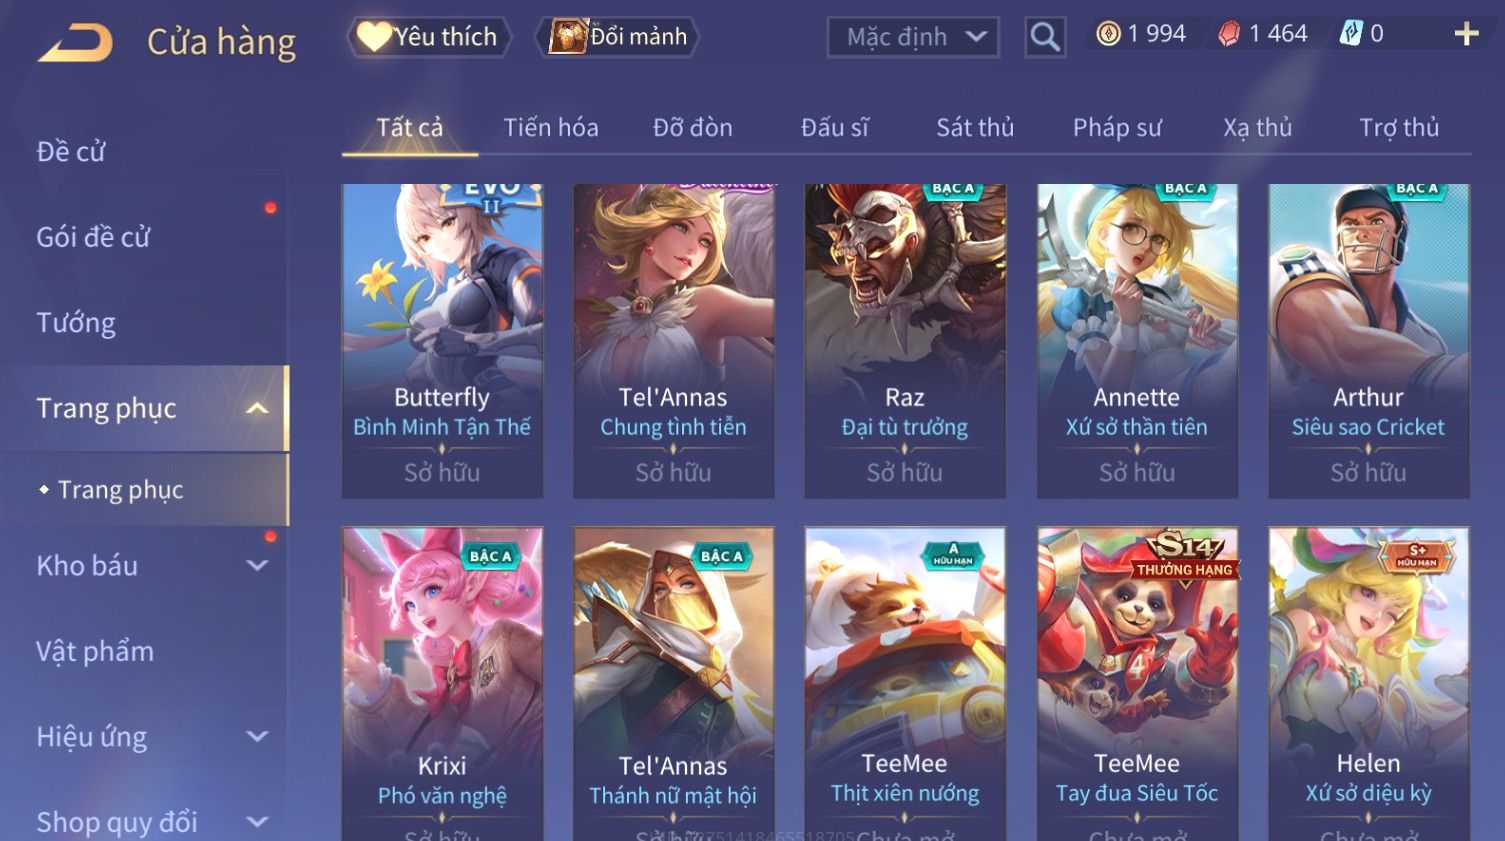Switch to the Sát thủ tab
Image resolution: width=1505 pixels, height=841 pixels.
[x=975, y=128]
